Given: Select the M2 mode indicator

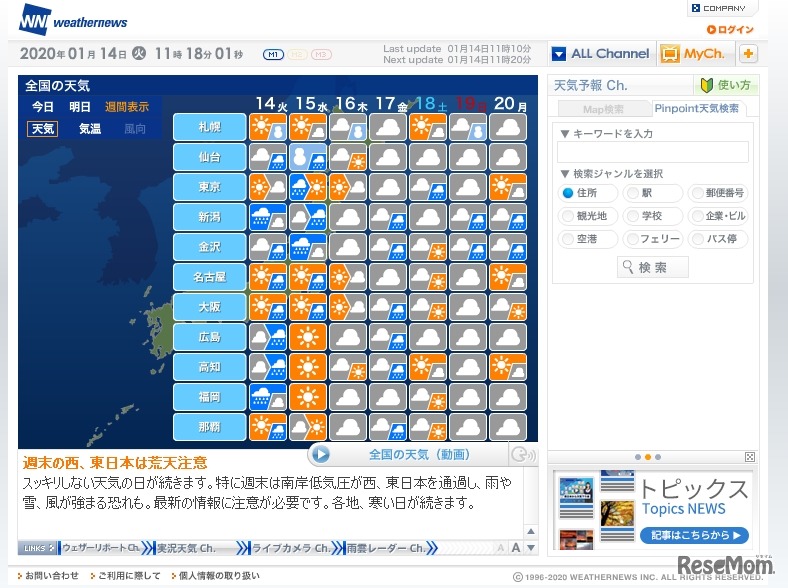Looking at the screenshot, I should coord(297,54).
